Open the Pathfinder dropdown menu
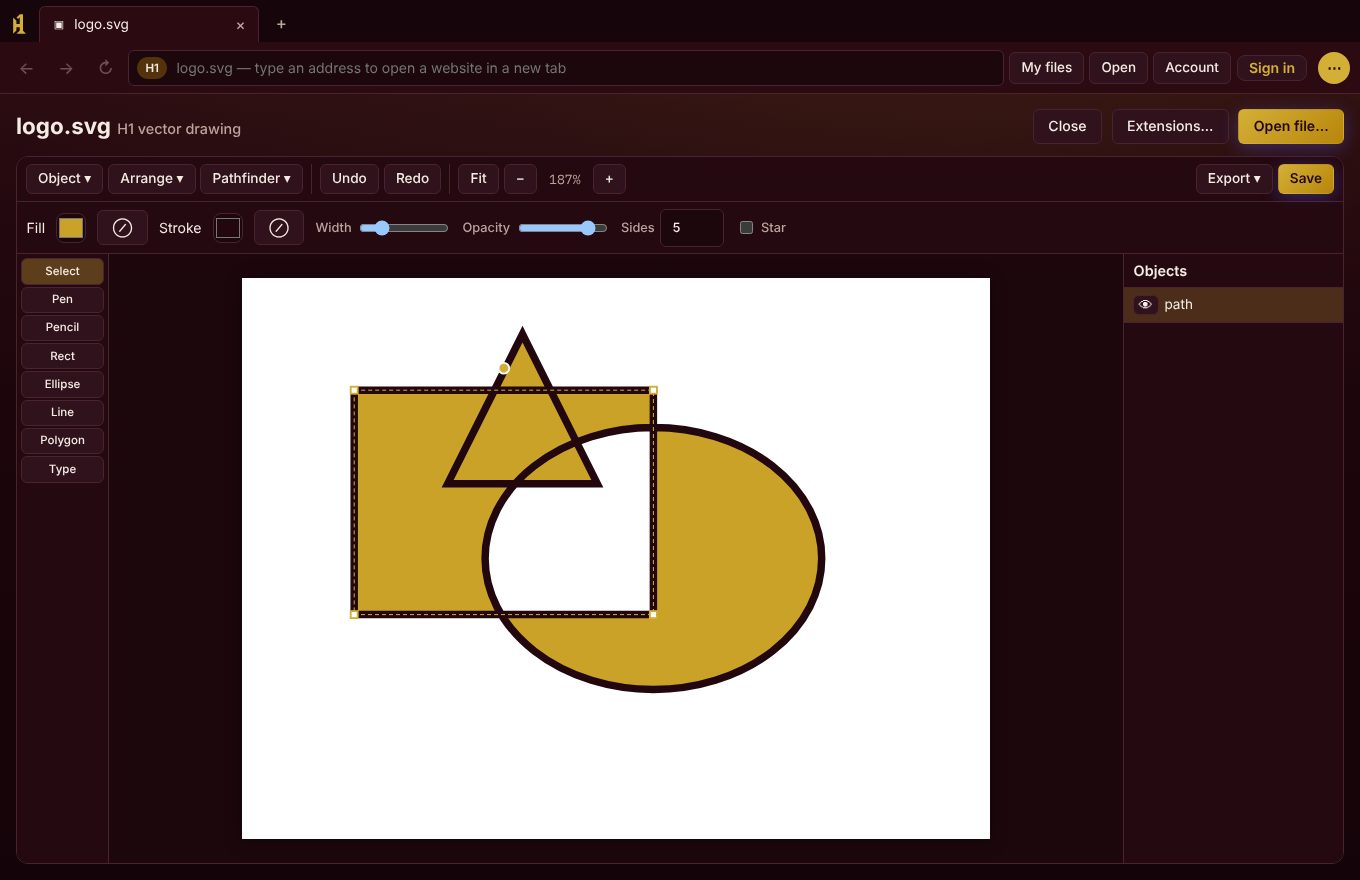The width and height of the screenshot is (1360, 880). [x=251, y=179]
